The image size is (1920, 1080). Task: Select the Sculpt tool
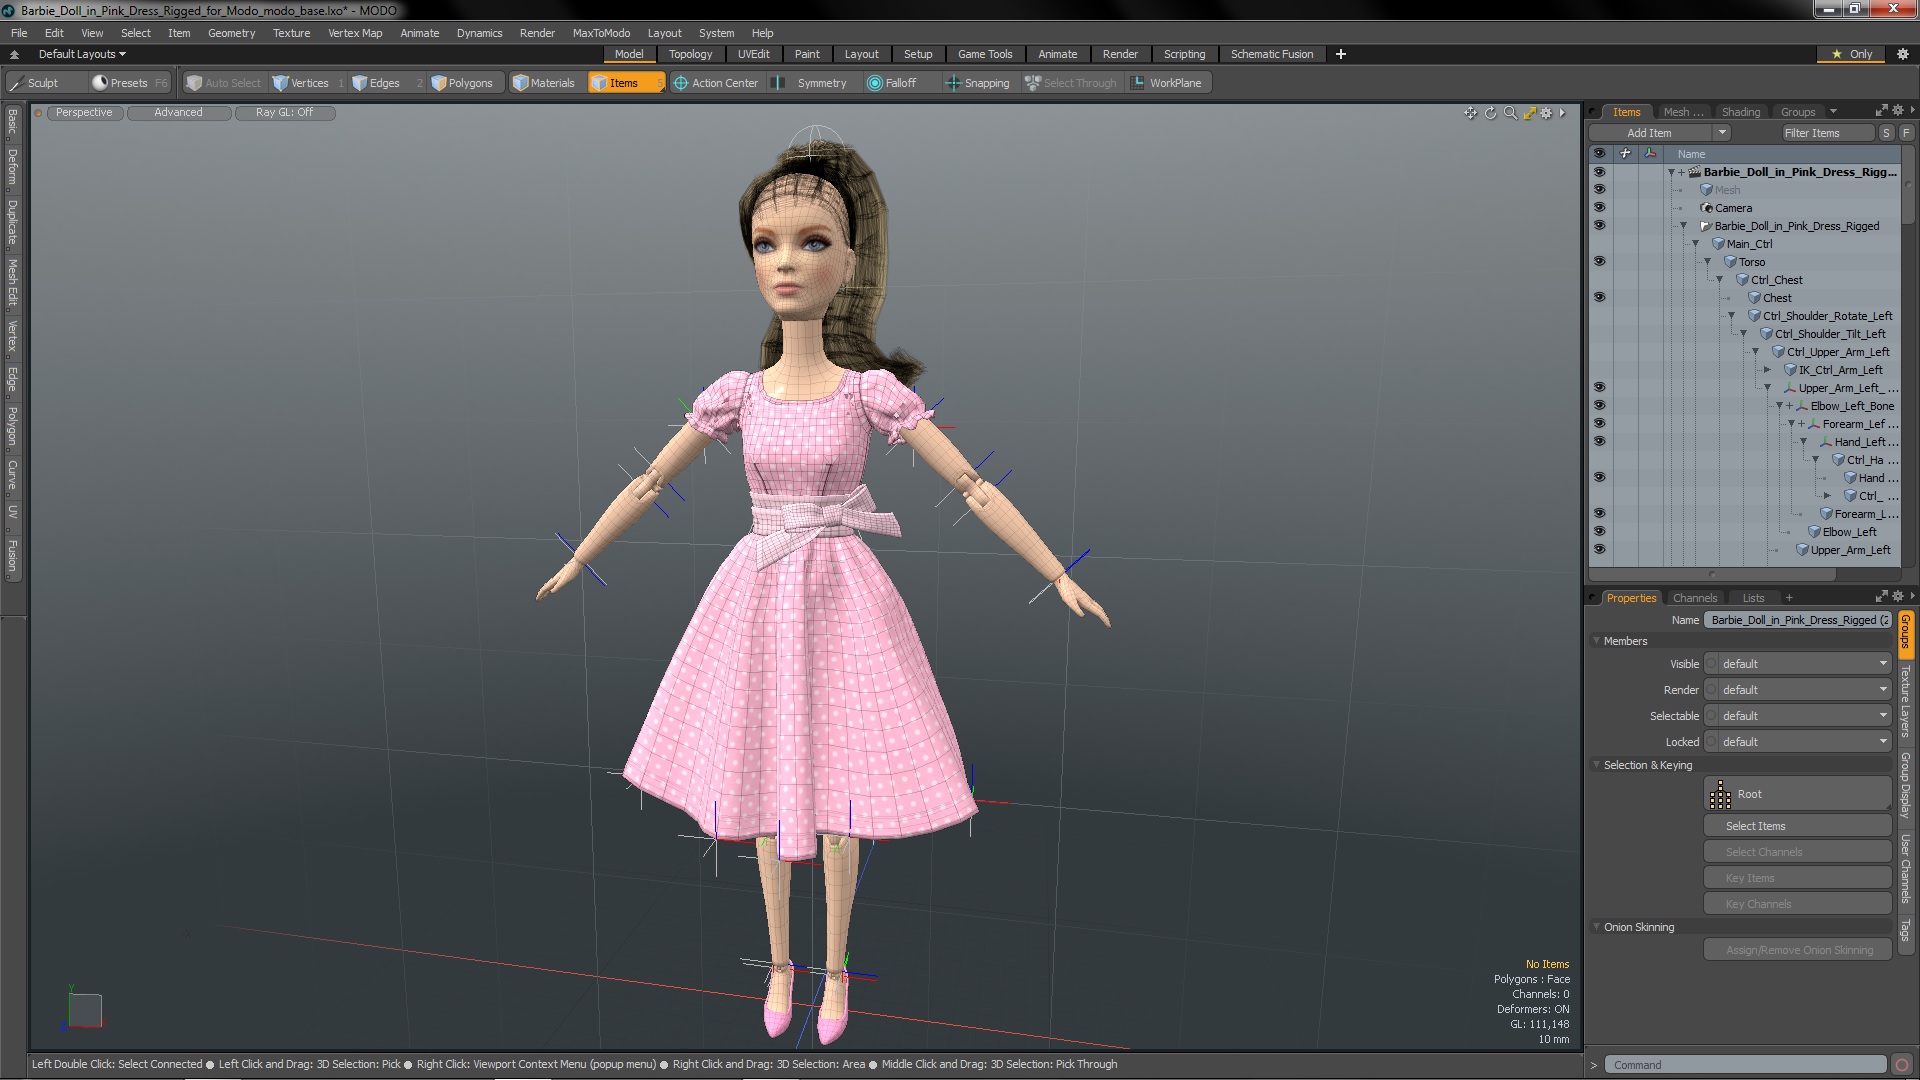35,83
